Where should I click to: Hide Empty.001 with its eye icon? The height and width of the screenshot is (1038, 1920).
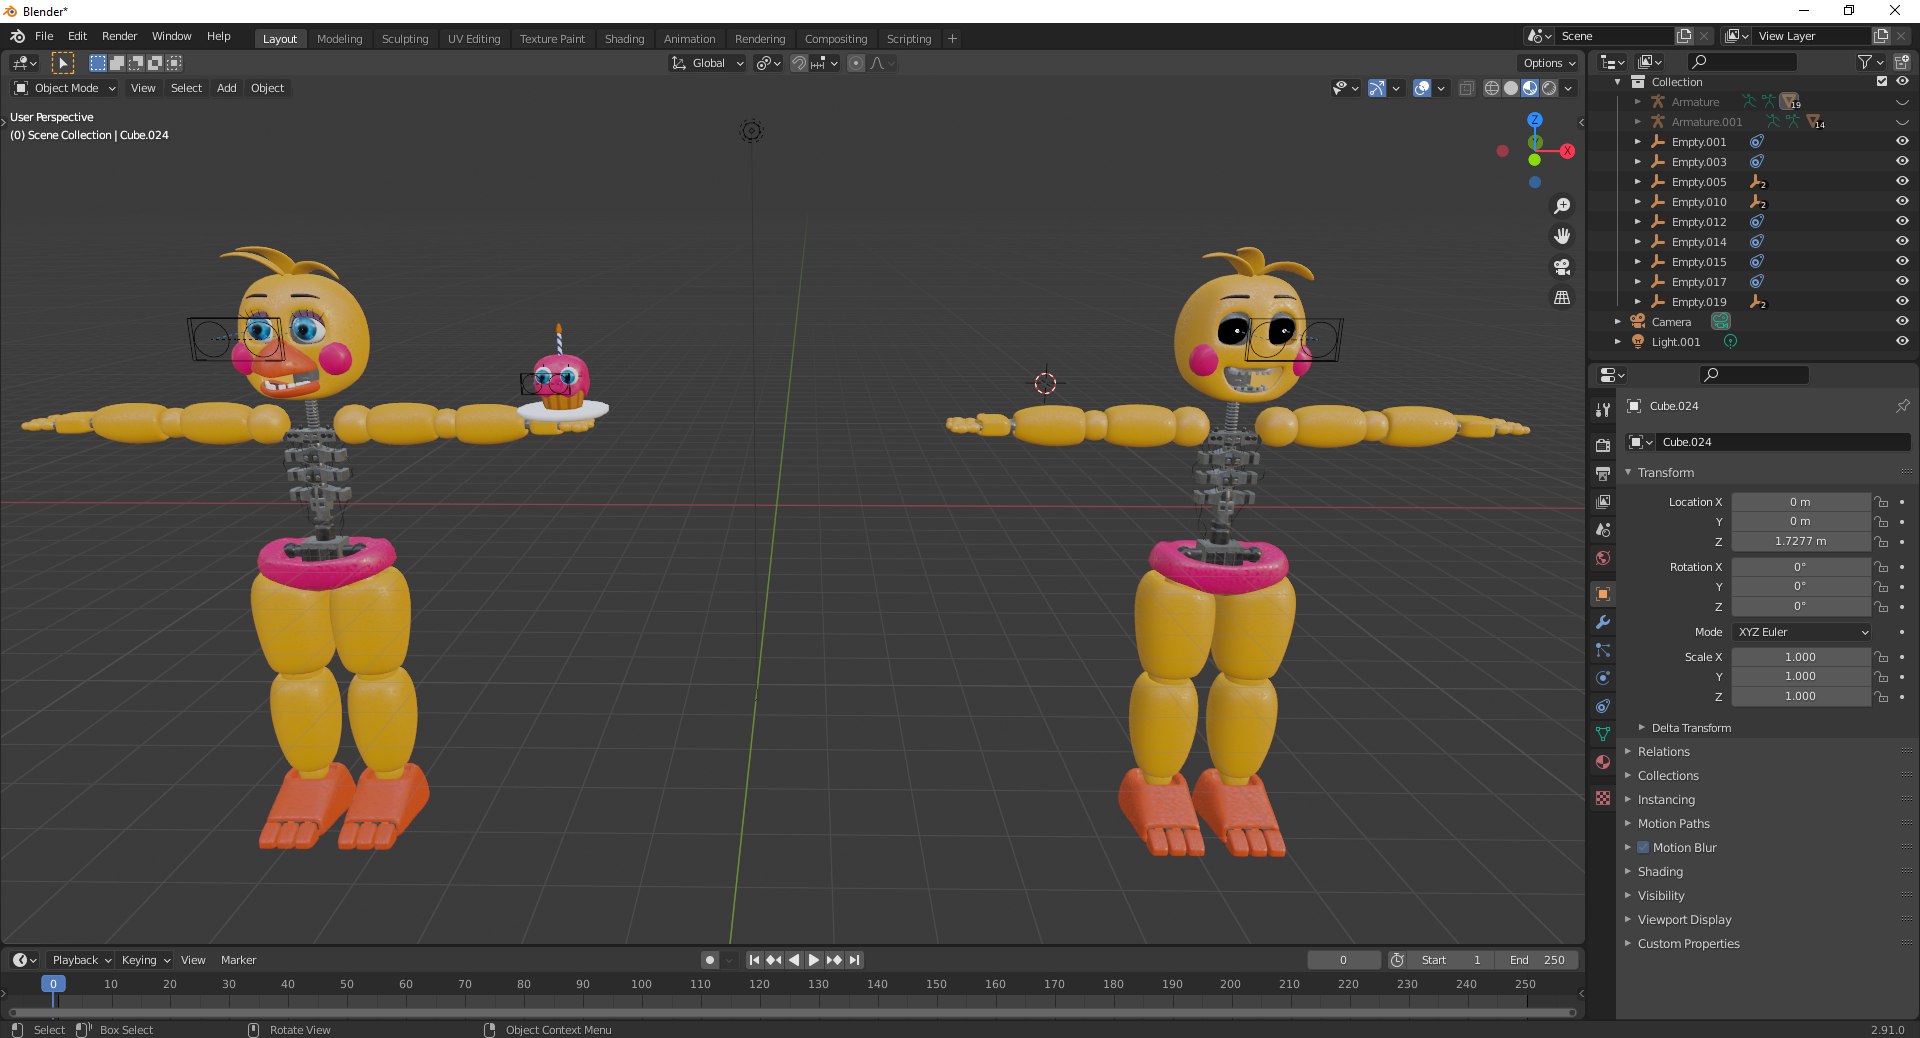pyautogui.click(x=1902, y=141)
